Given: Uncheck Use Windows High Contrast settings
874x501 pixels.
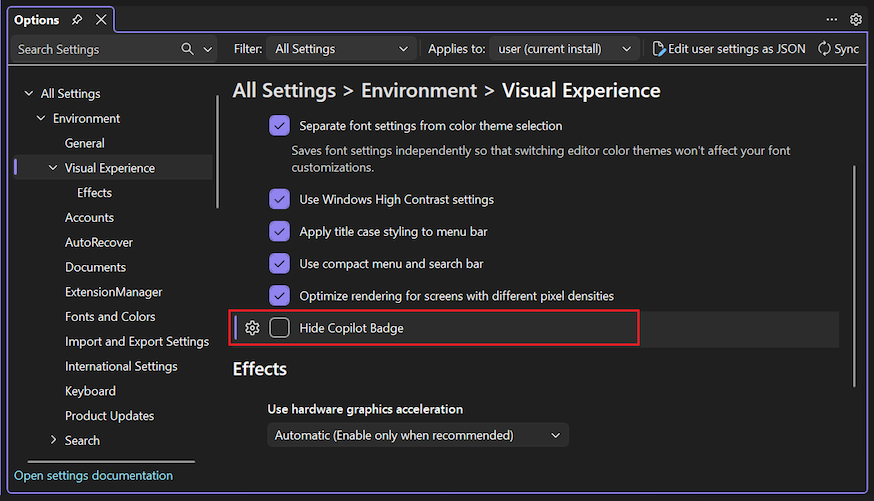Looking at the screenshot, I should pyautogui.click(x=280, y=199).
